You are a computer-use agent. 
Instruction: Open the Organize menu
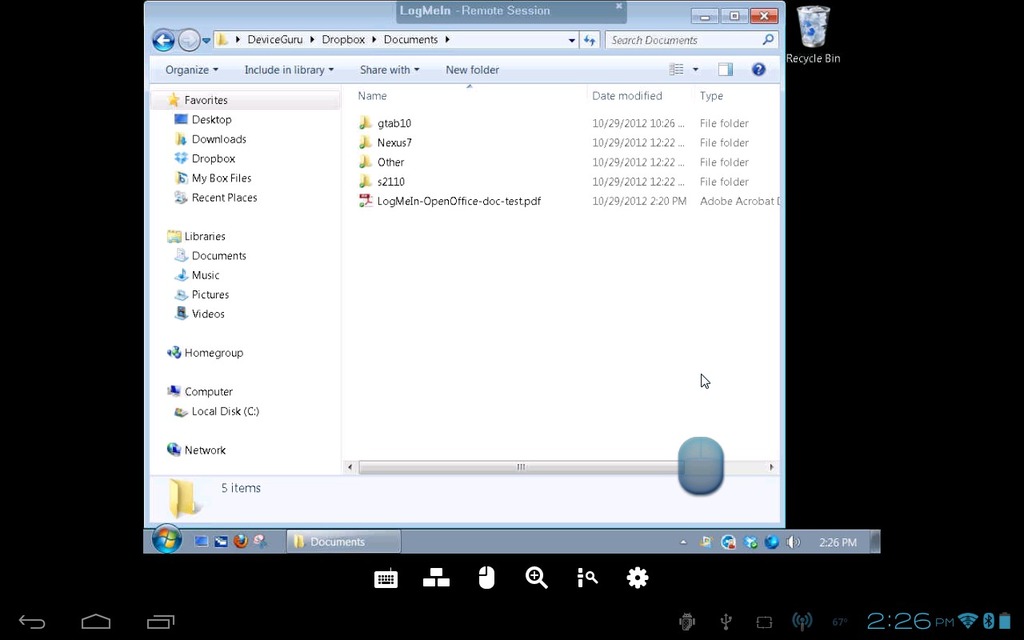pyautogui.click(x=191, y=70)
